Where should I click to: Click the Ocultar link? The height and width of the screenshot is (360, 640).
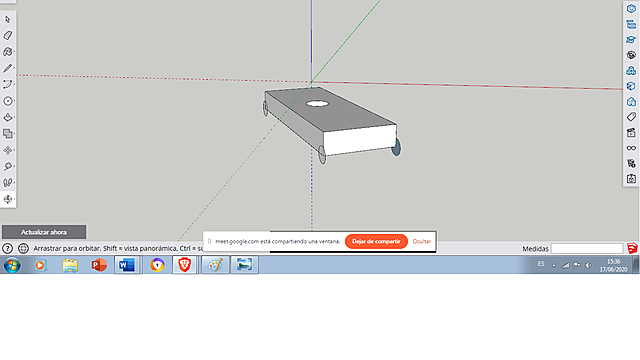(x=422, y=241)
